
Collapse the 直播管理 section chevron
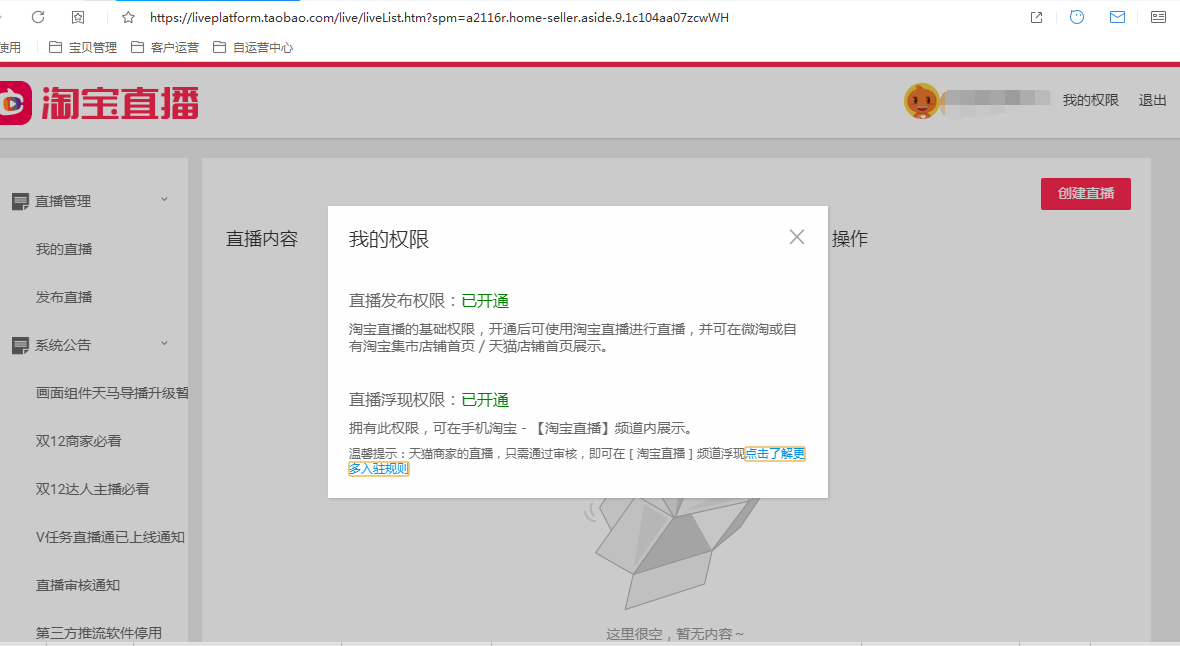(164, 200)
